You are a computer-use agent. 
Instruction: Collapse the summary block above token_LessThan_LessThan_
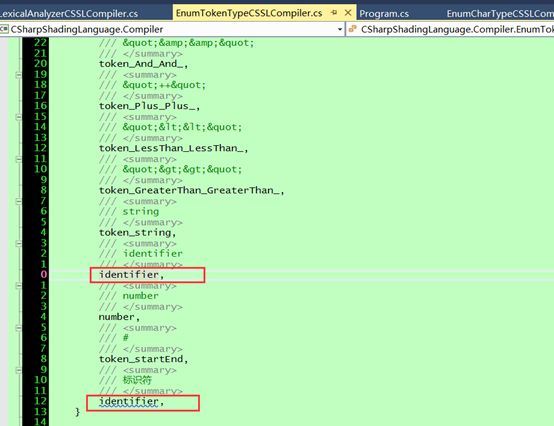pyautogui.click(x=18, y=117)
